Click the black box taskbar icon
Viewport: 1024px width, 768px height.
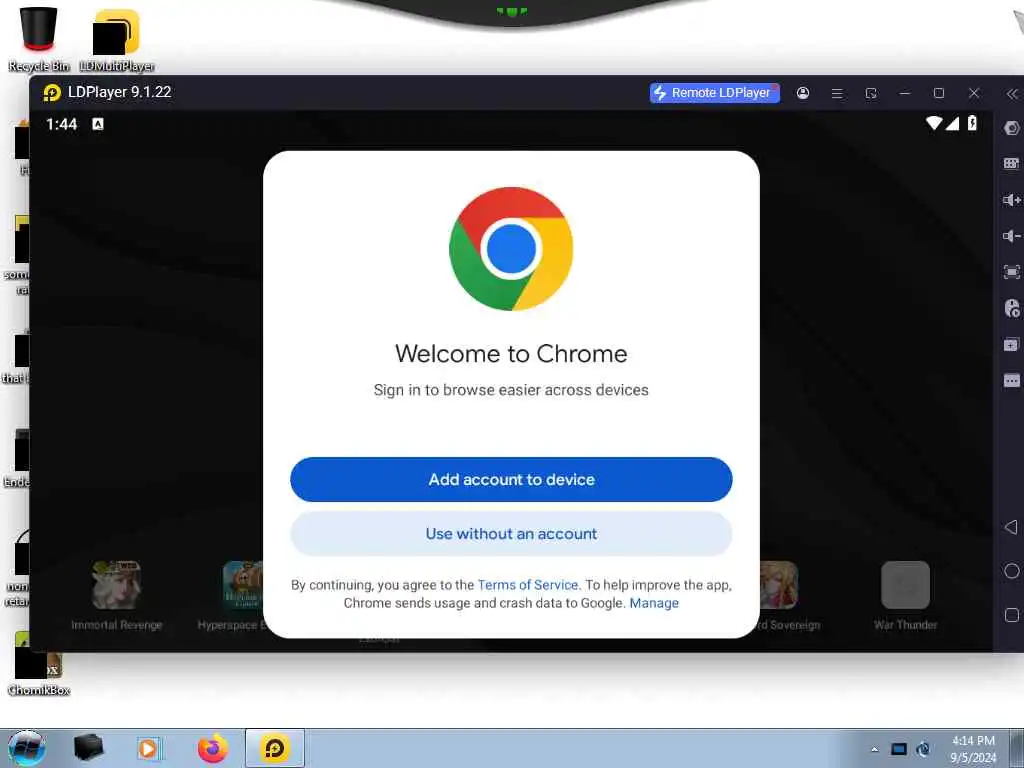[x=88, y=748]
